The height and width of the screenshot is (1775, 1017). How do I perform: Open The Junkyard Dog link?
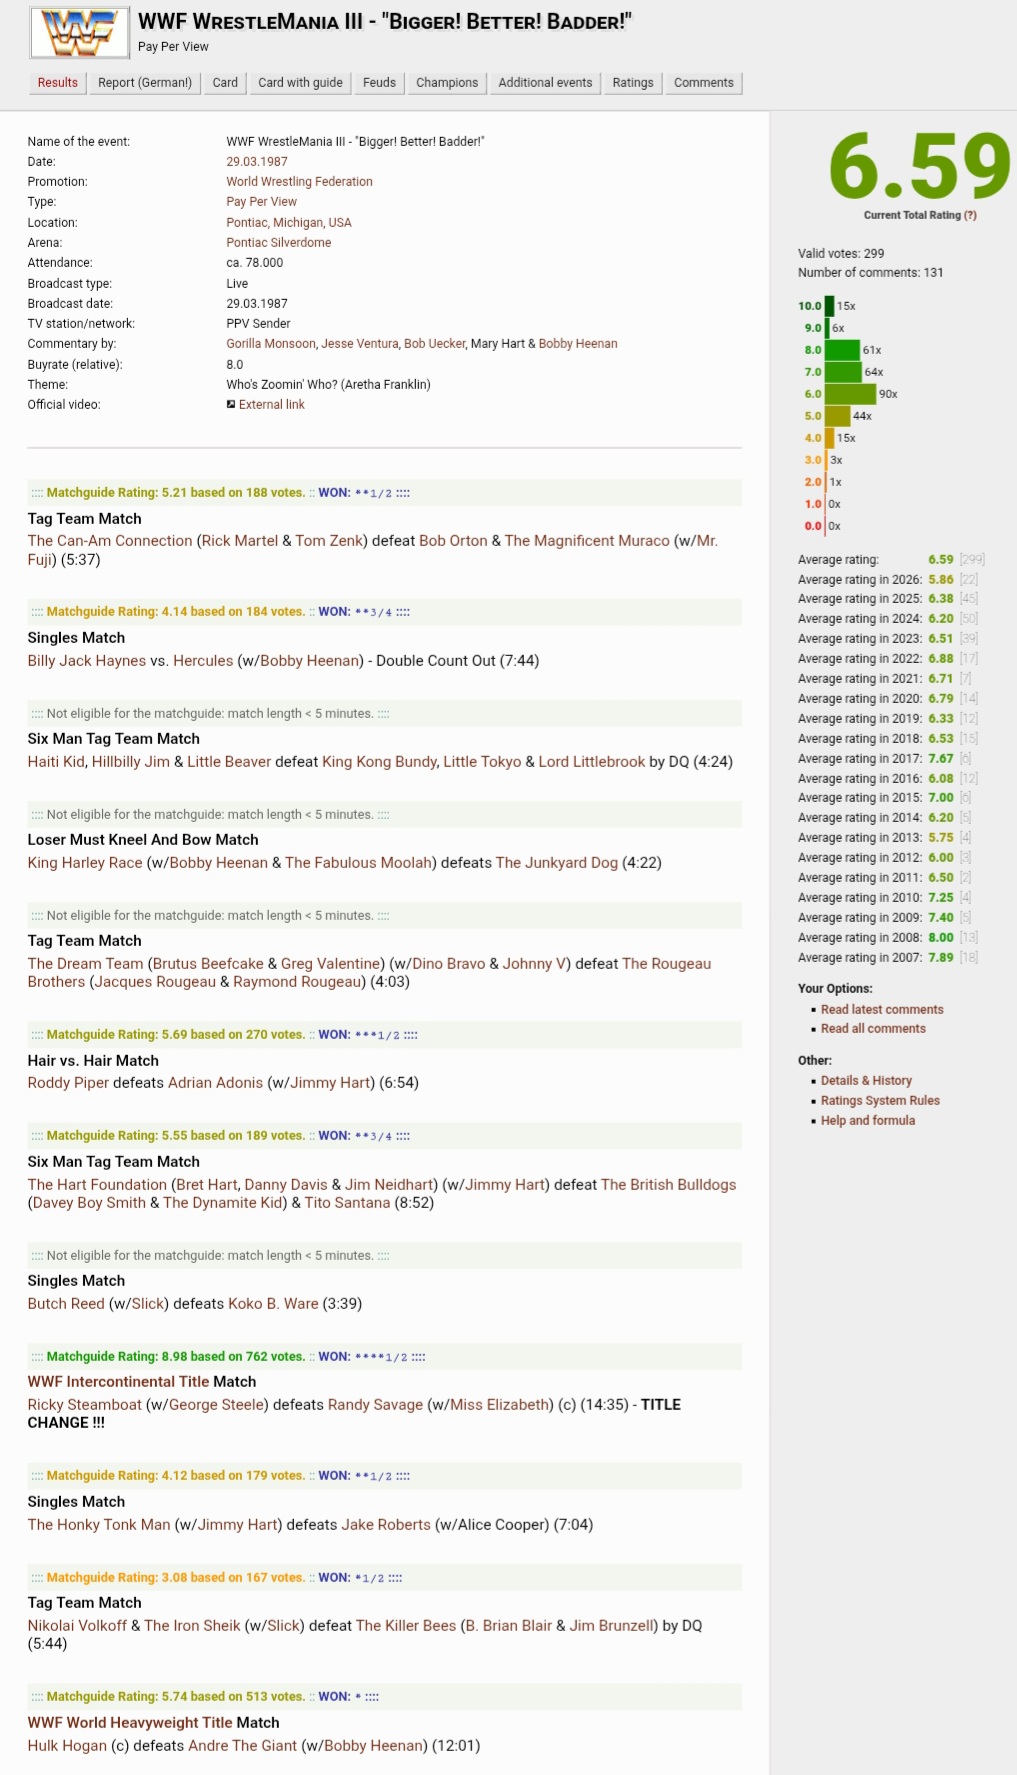click(x=557, y=863)
